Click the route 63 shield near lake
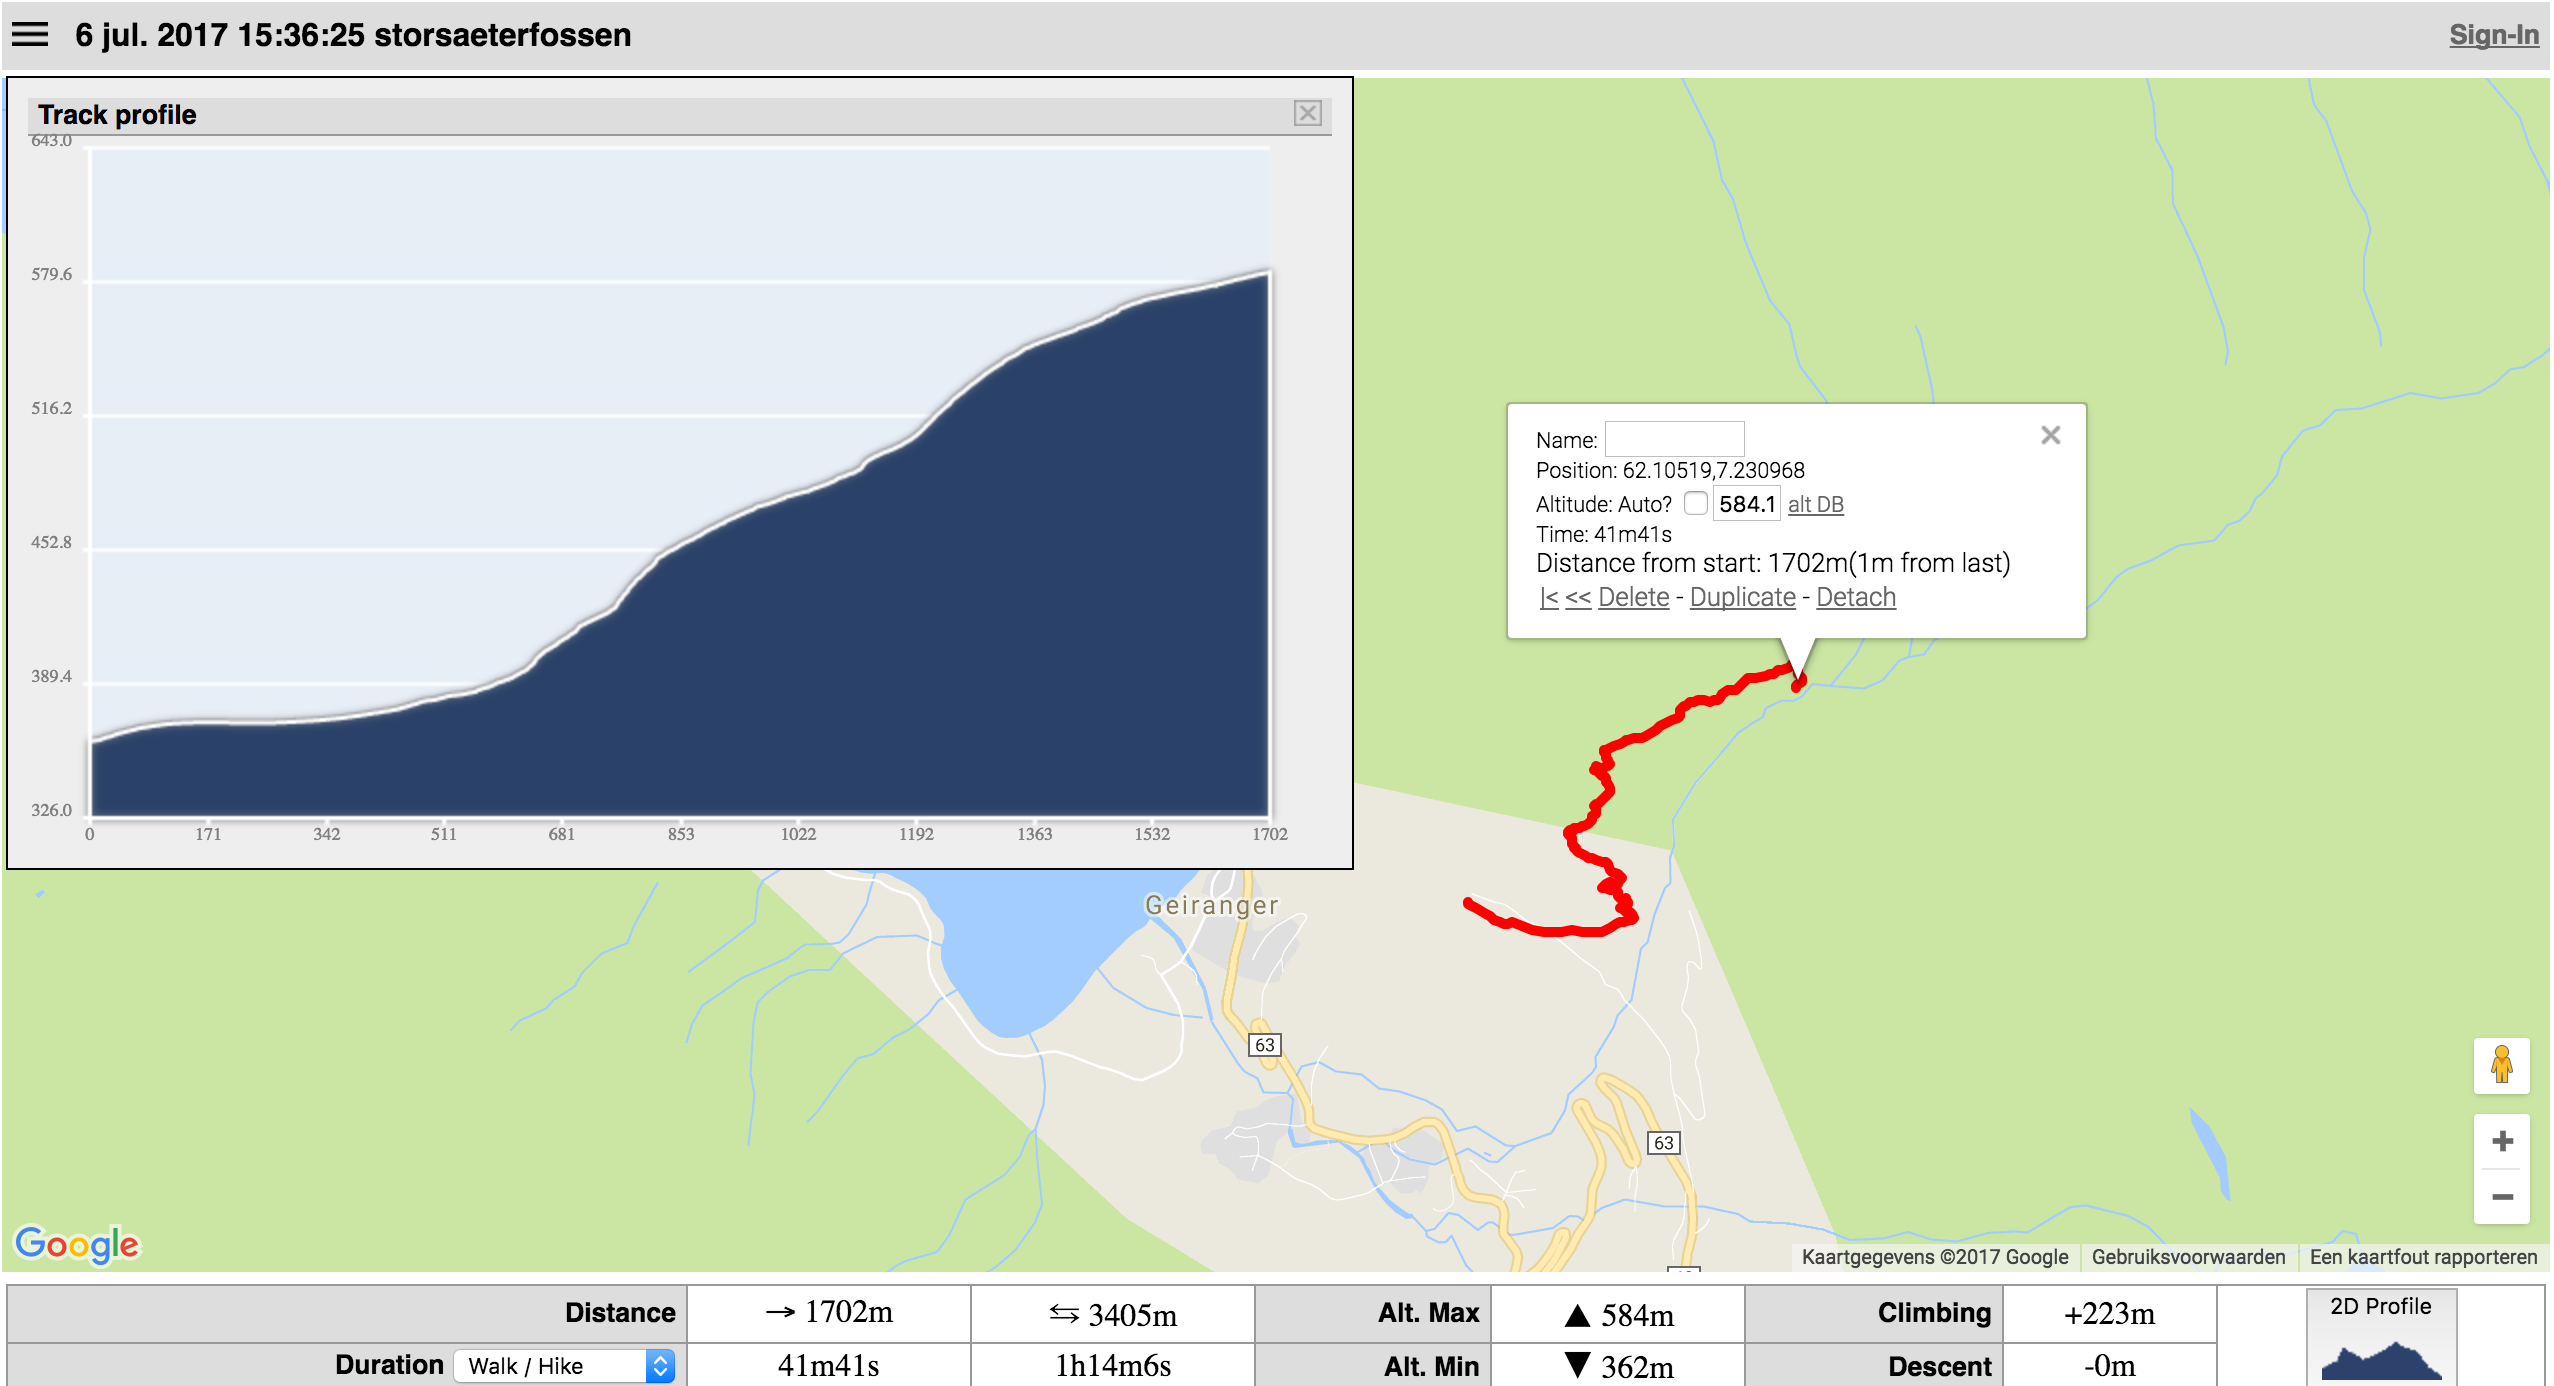2554x1386 pixels. pyautogui.click(x=1264, y=1044)
